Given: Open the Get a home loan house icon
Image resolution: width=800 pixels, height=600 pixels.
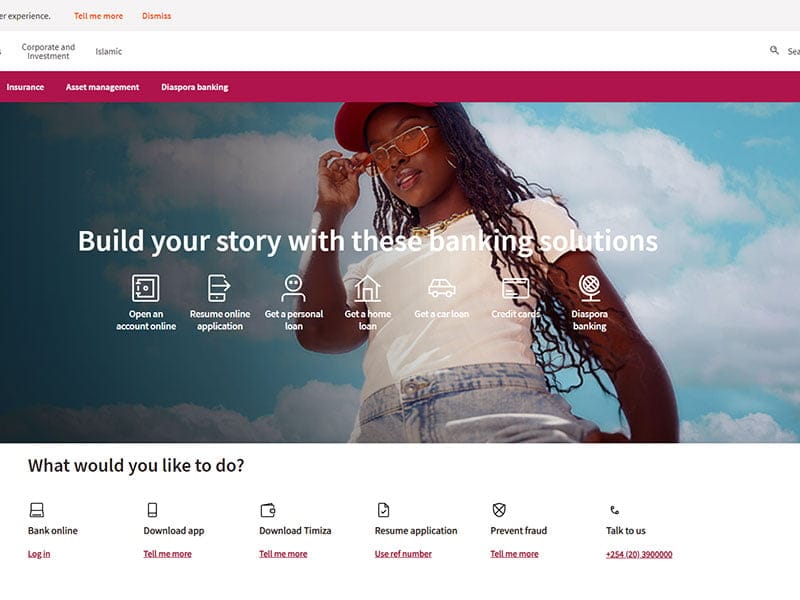Looking at the screenshot, I should tap(367, 288).
